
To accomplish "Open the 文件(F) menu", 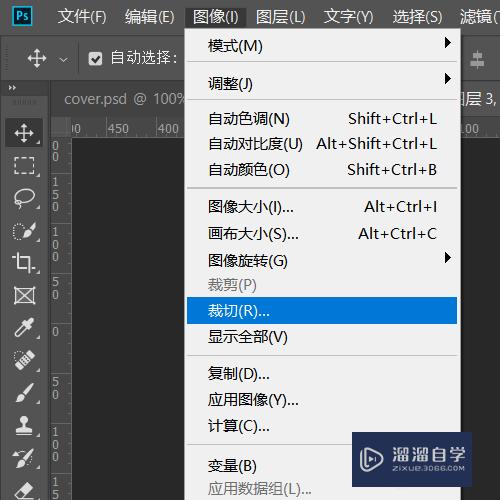I will [82, 17].
